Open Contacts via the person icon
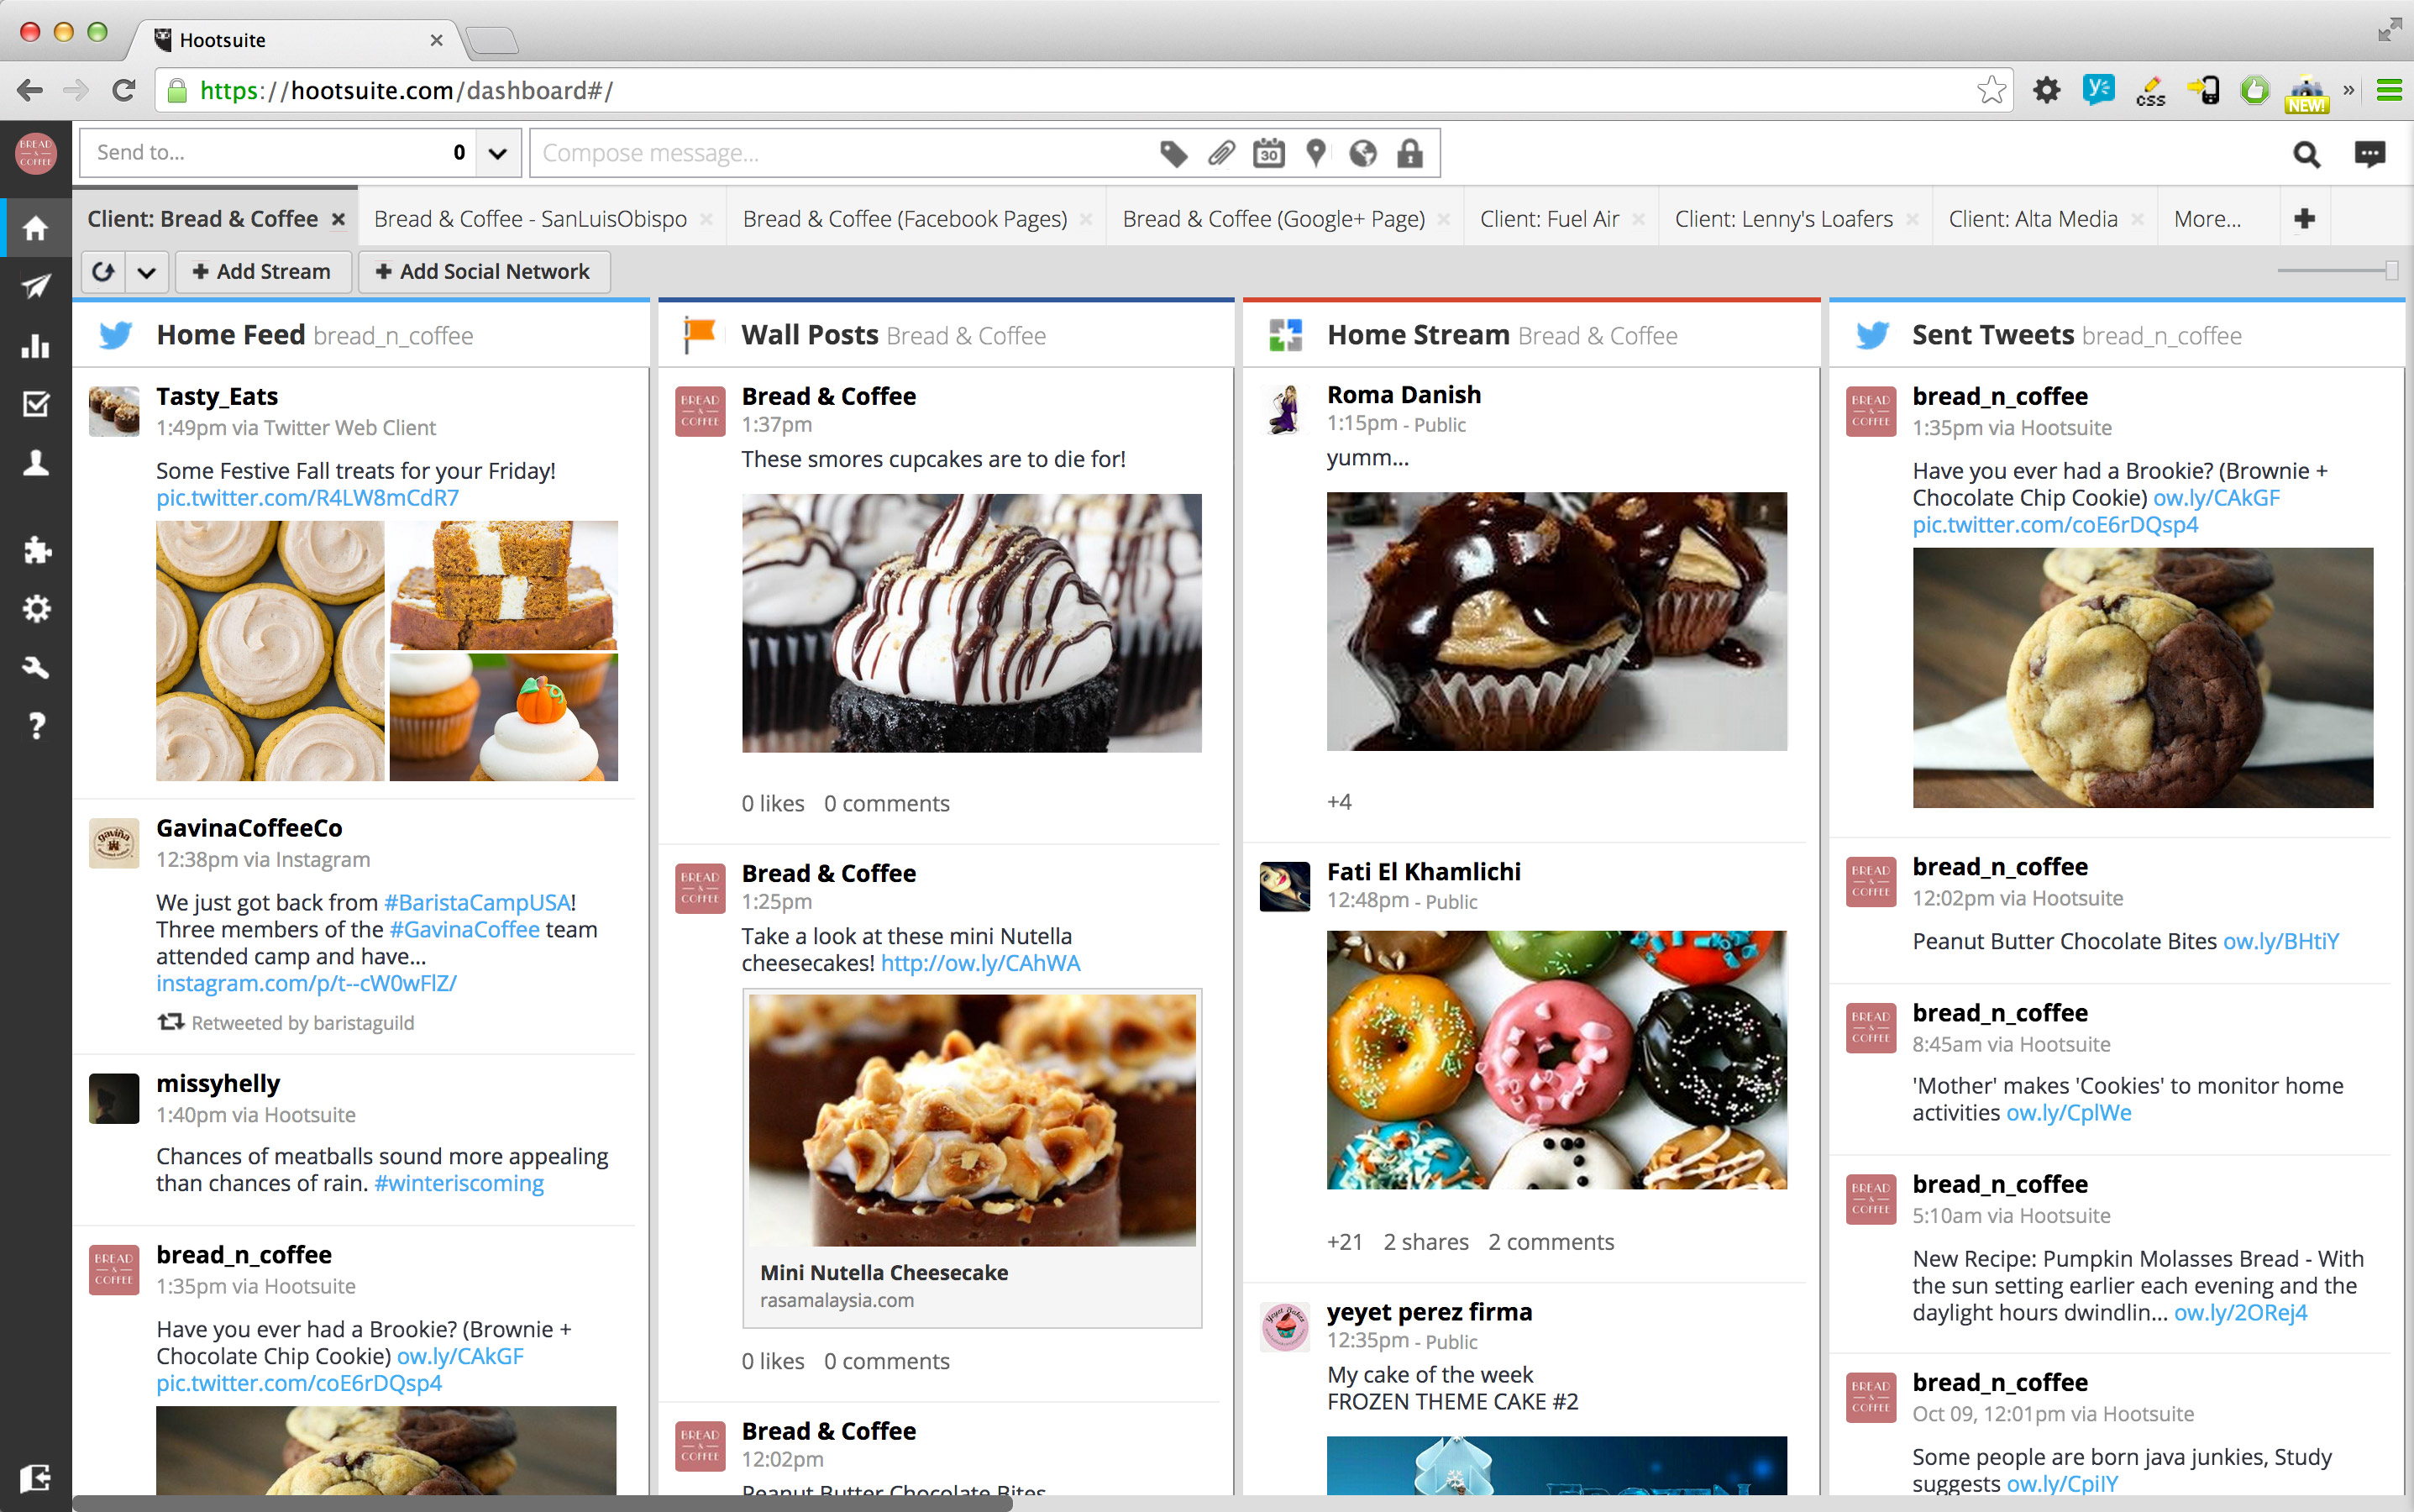The width and height of the screenshot is (2414, 1512). (x=37, y=462)
